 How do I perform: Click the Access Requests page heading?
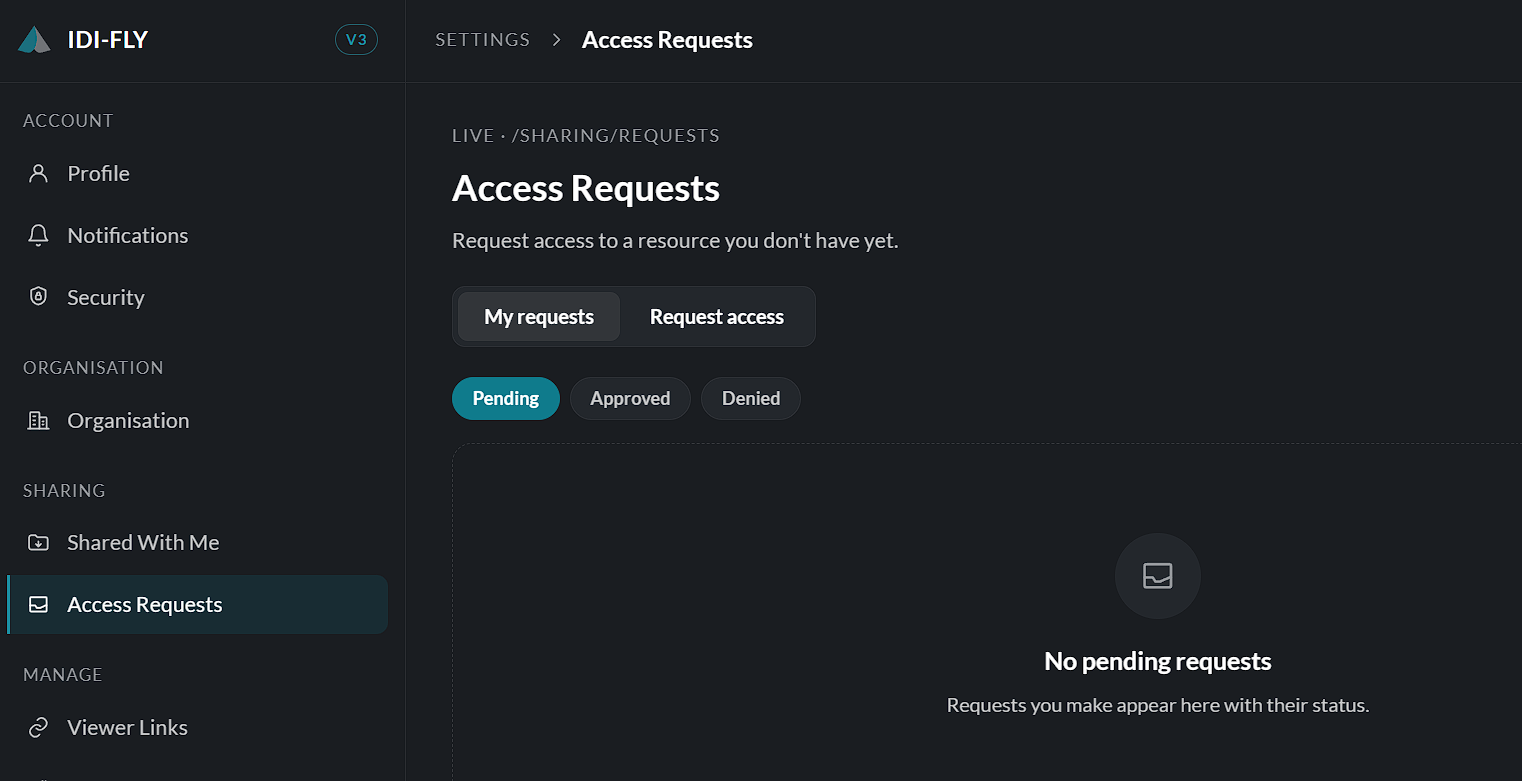point(586,188)
